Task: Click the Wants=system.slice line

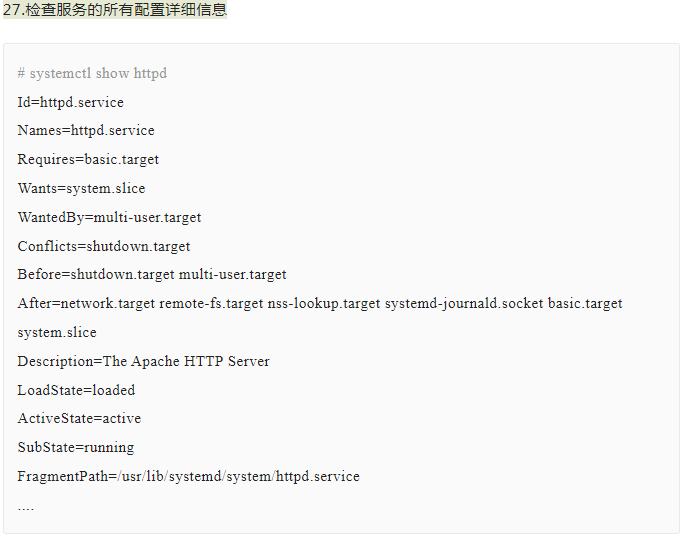Action: (81, 189)
